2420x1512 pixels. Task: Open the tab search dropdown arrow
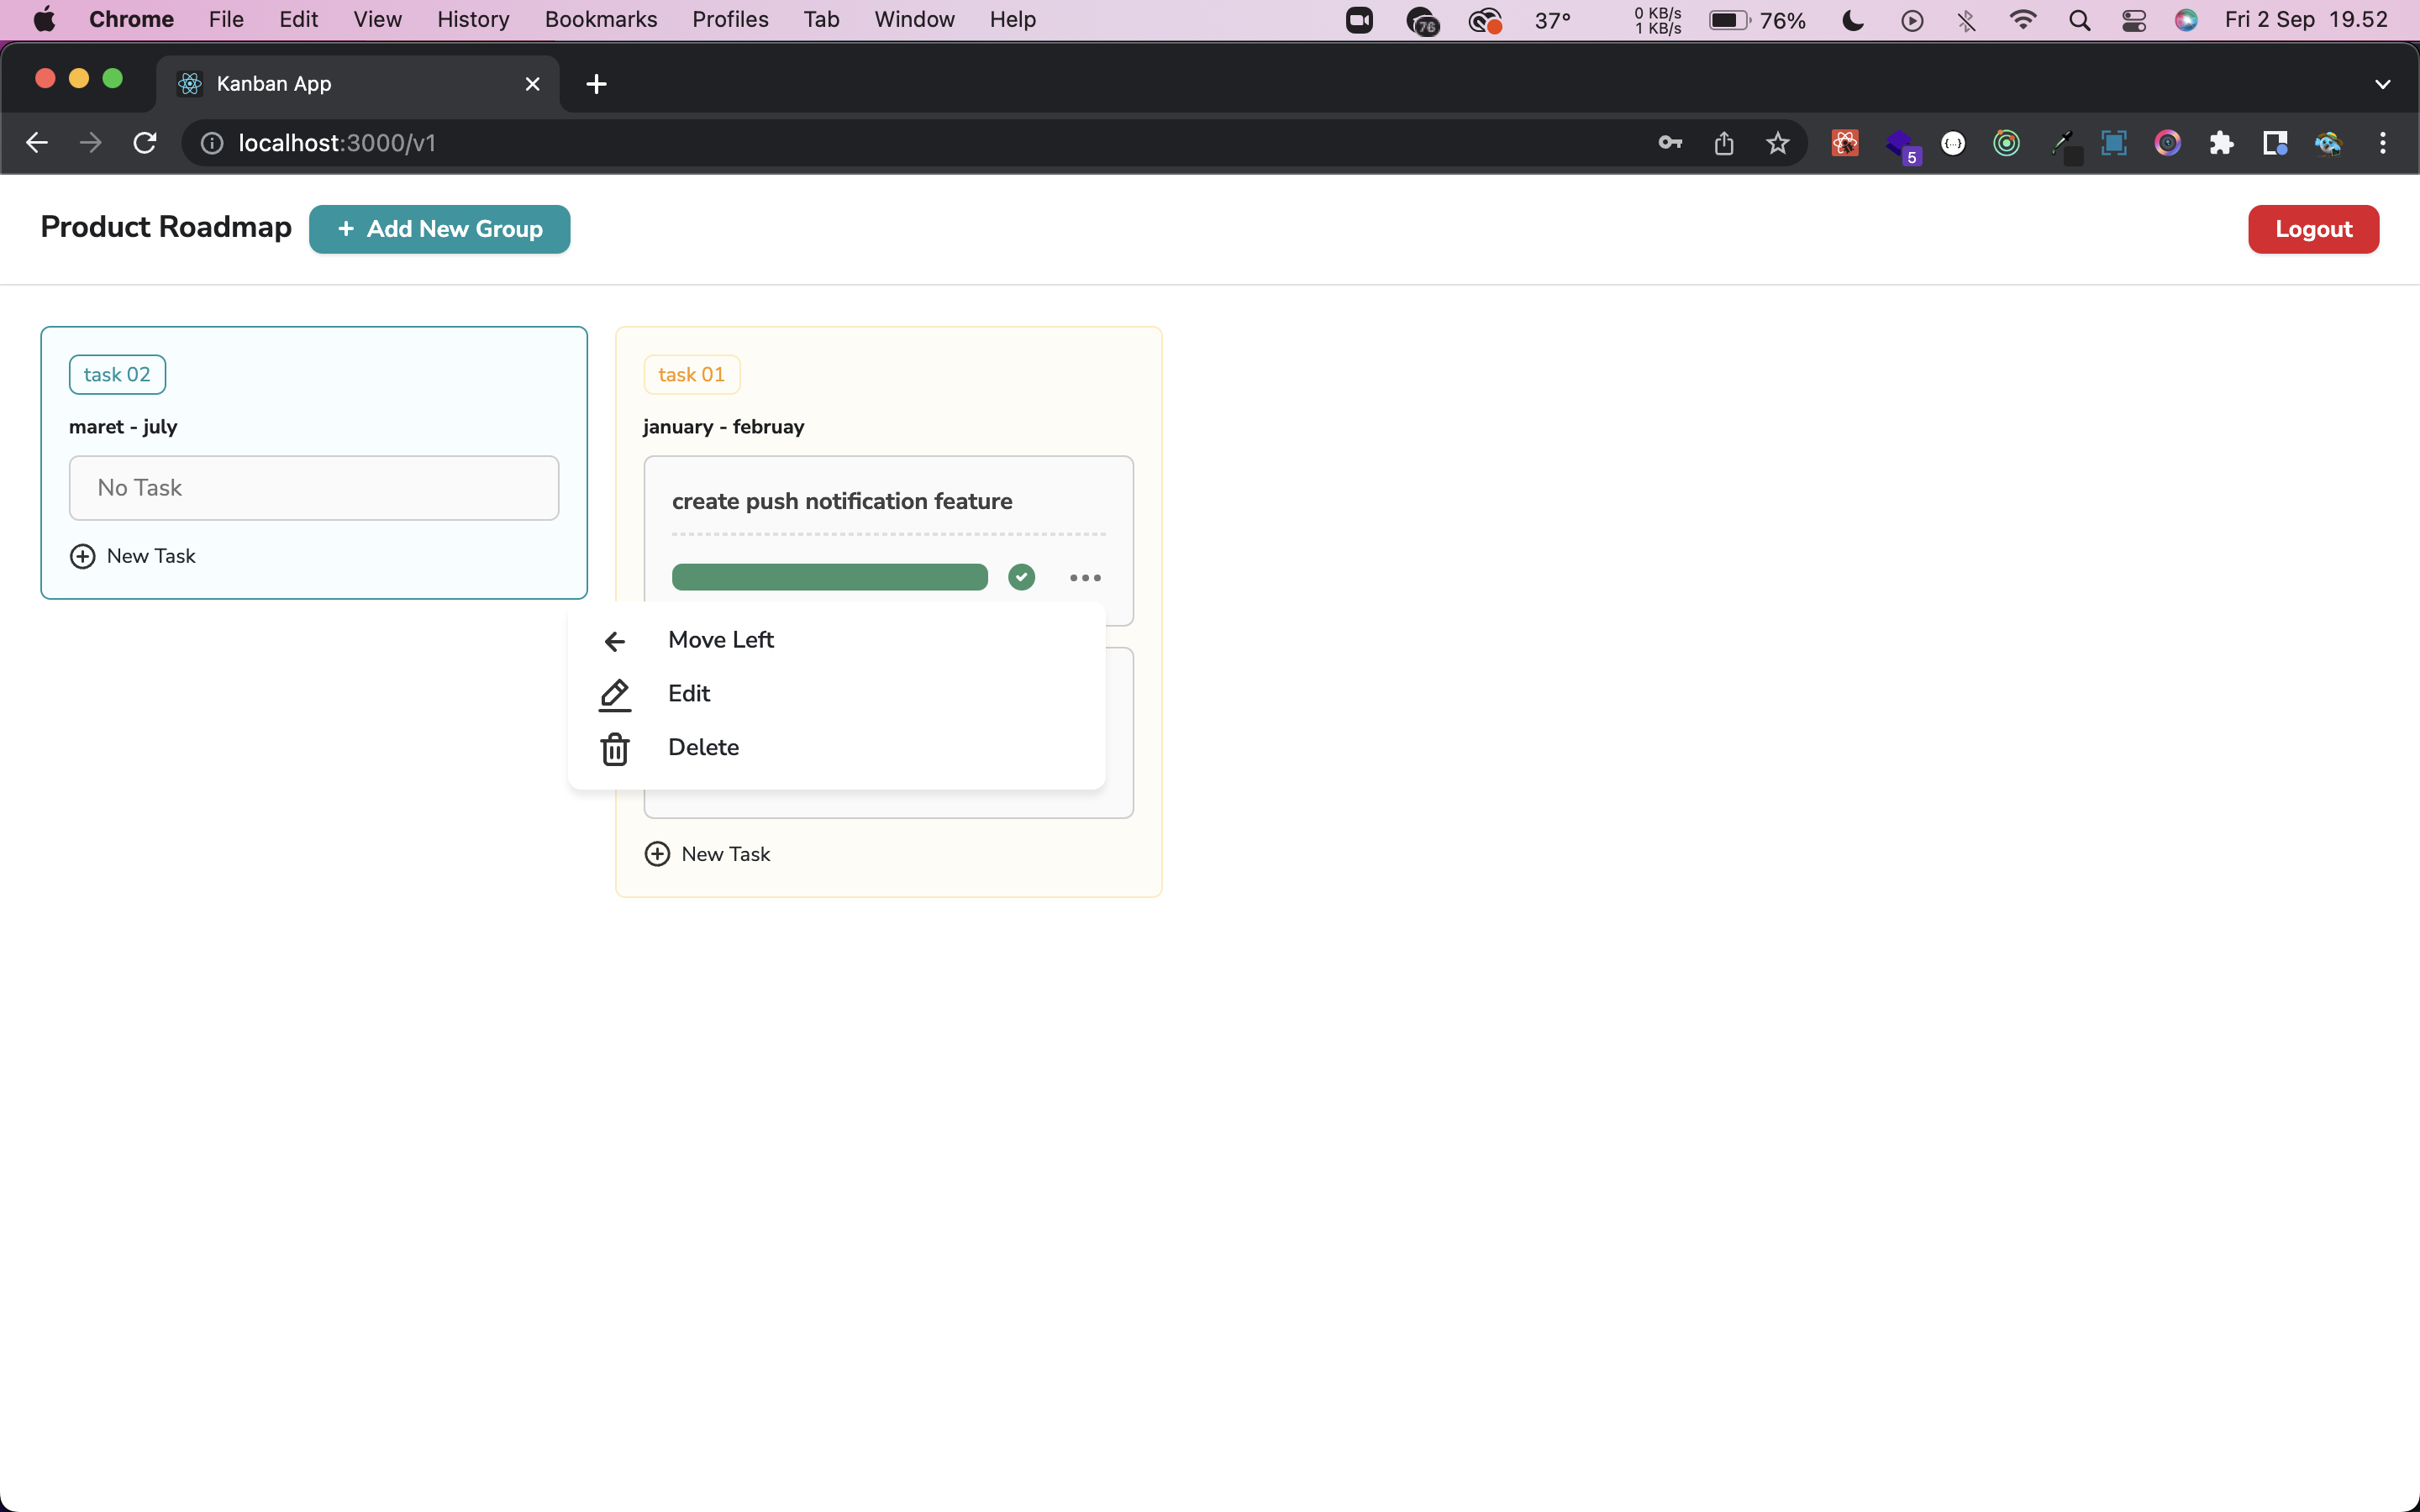[x=2383, y=84]
